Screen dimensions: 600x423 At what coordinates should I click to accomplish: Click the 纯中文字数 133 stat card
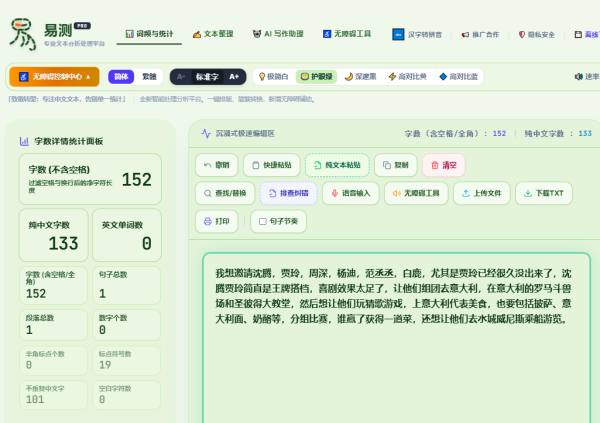point(54,235)
